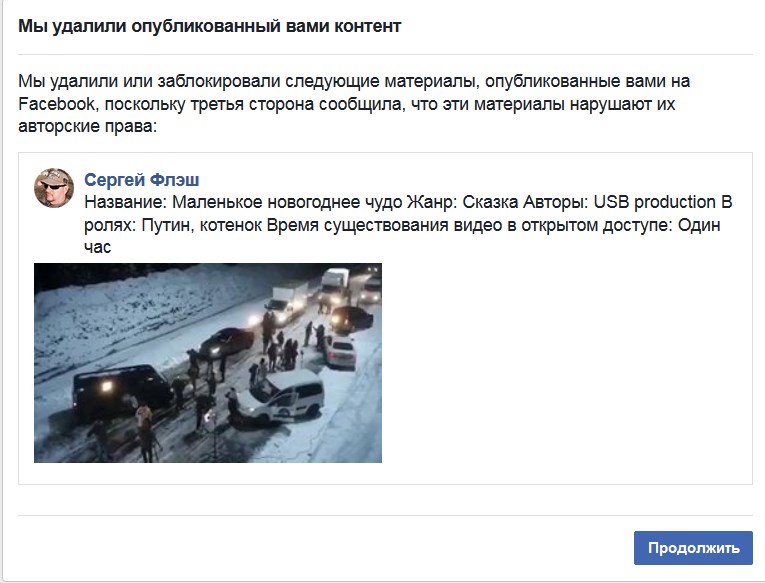The height and width of the screenshot is (583, 765).
Task: Click the Продолжить button
Action: [x=693, y=548]
